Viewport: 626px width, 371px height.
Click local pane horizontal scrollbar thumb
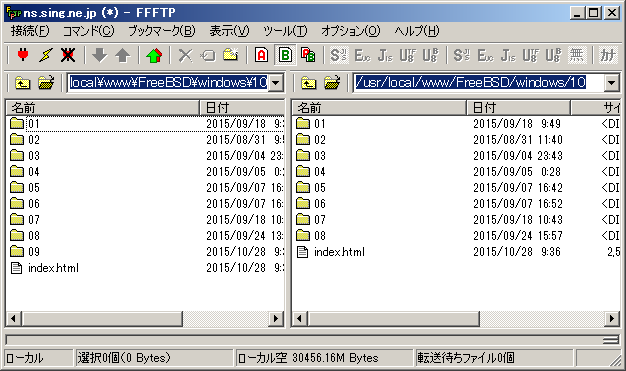point(102,318)
